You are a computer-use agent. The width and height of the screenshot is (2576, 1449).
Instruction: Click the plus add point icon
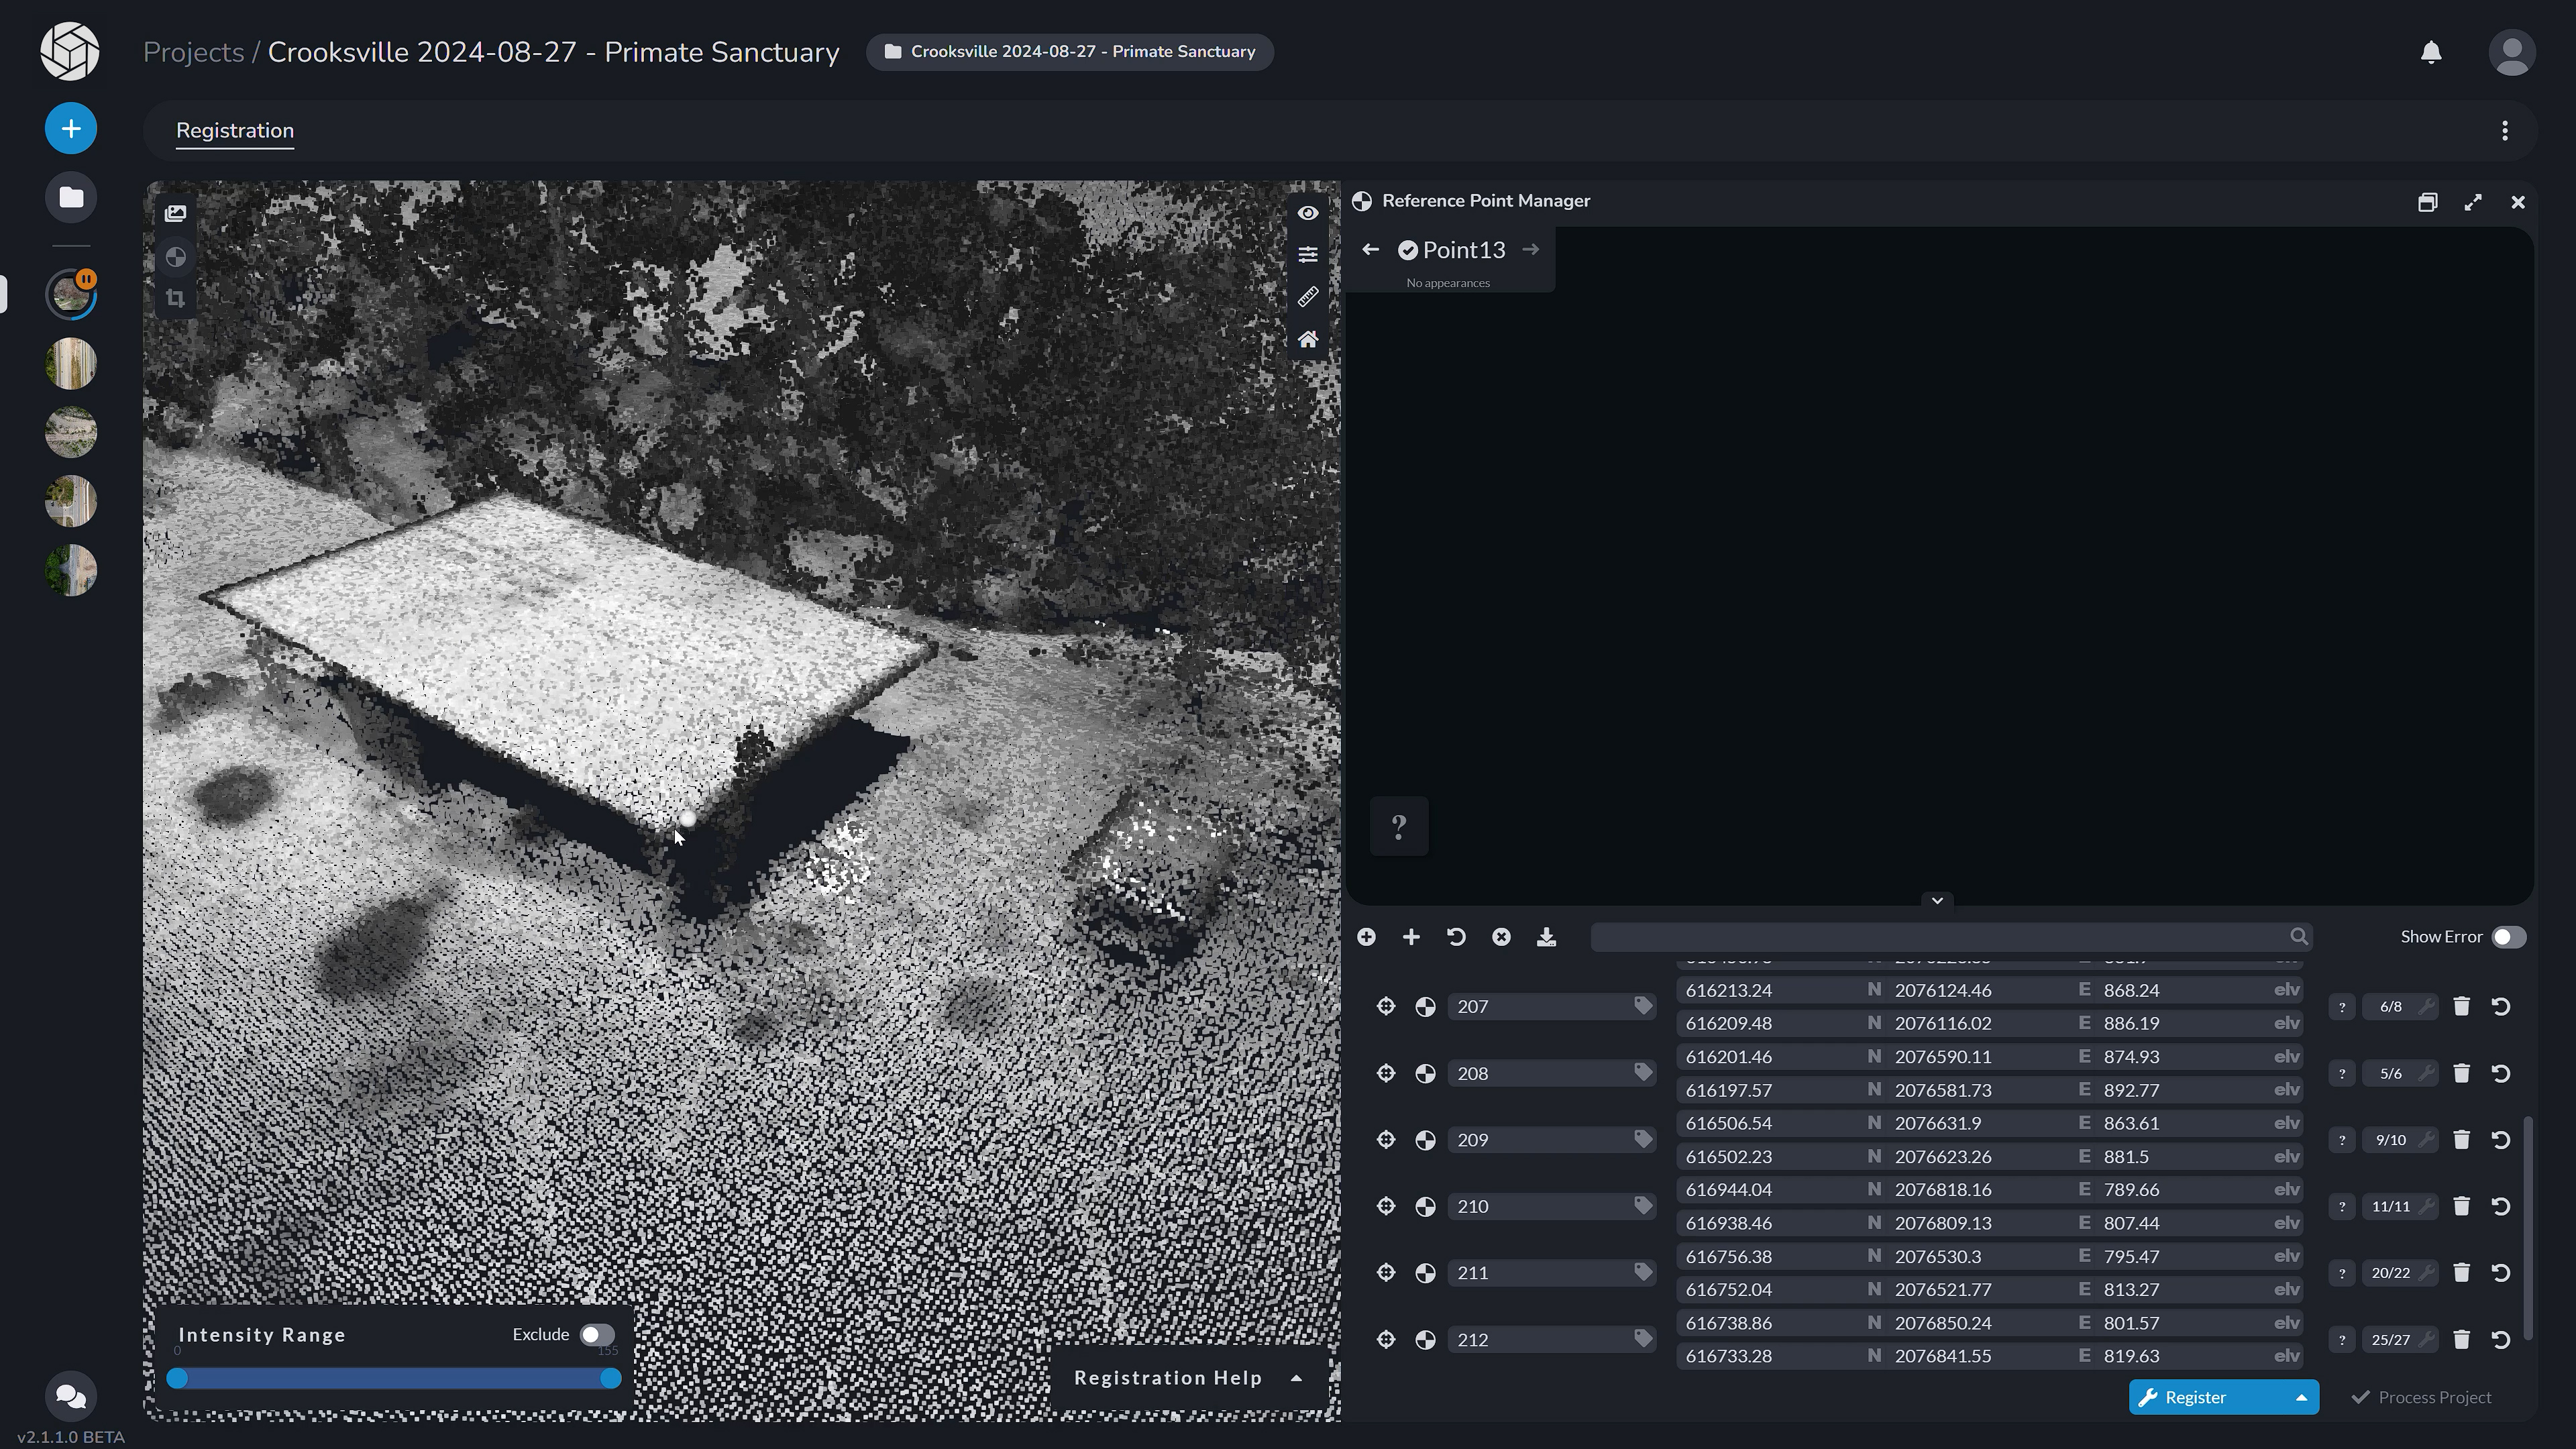(x=1411, y=937)
